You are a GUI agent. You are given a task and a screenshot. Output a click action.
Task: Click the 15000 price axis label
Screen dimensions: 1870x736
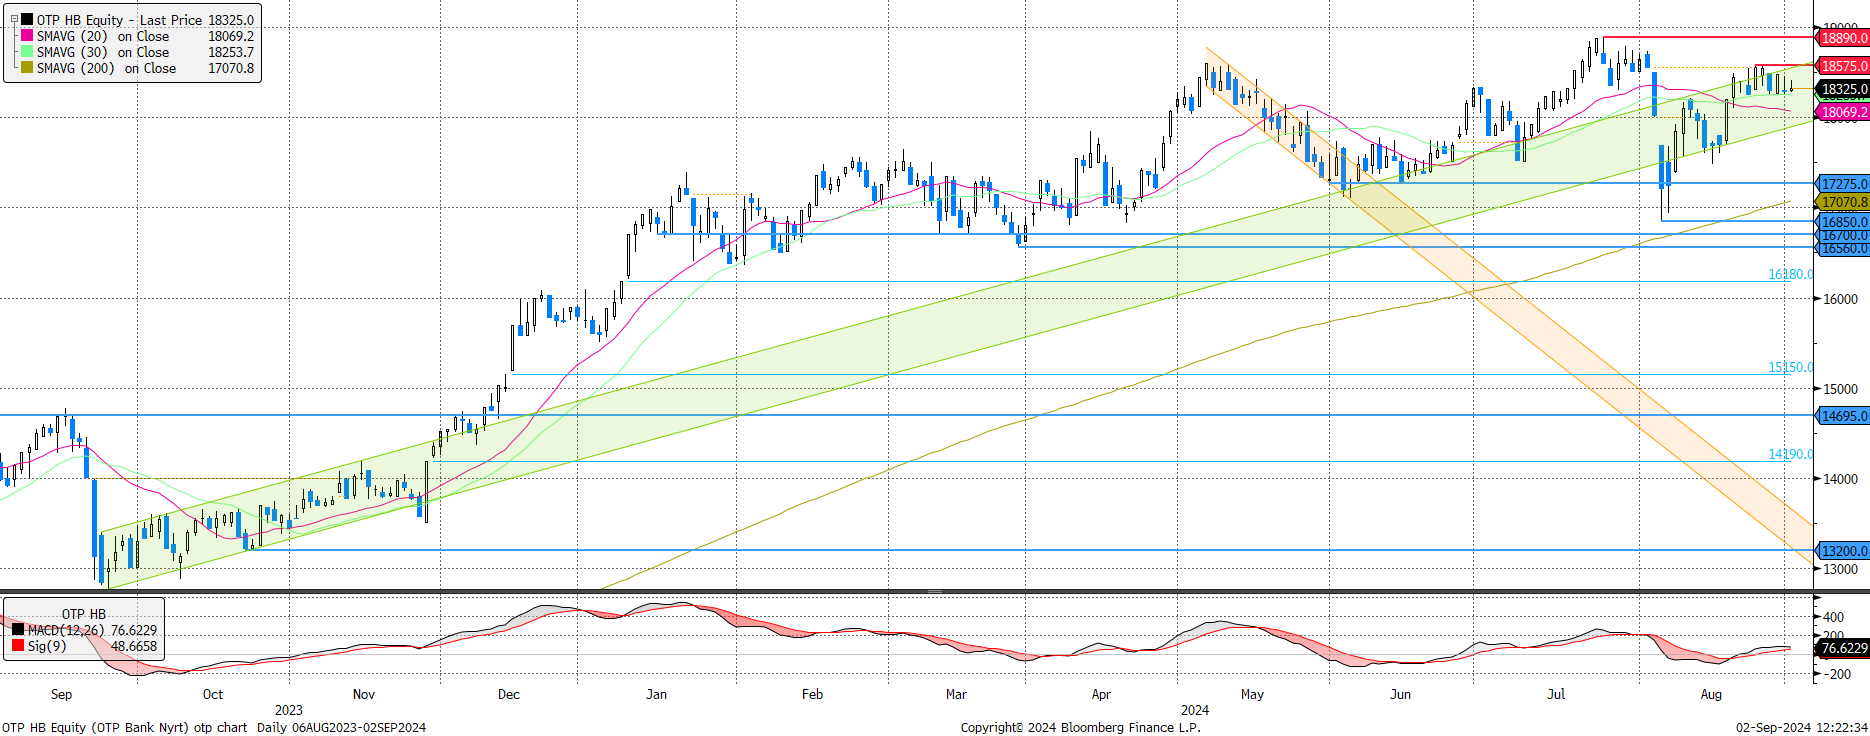1840,389
